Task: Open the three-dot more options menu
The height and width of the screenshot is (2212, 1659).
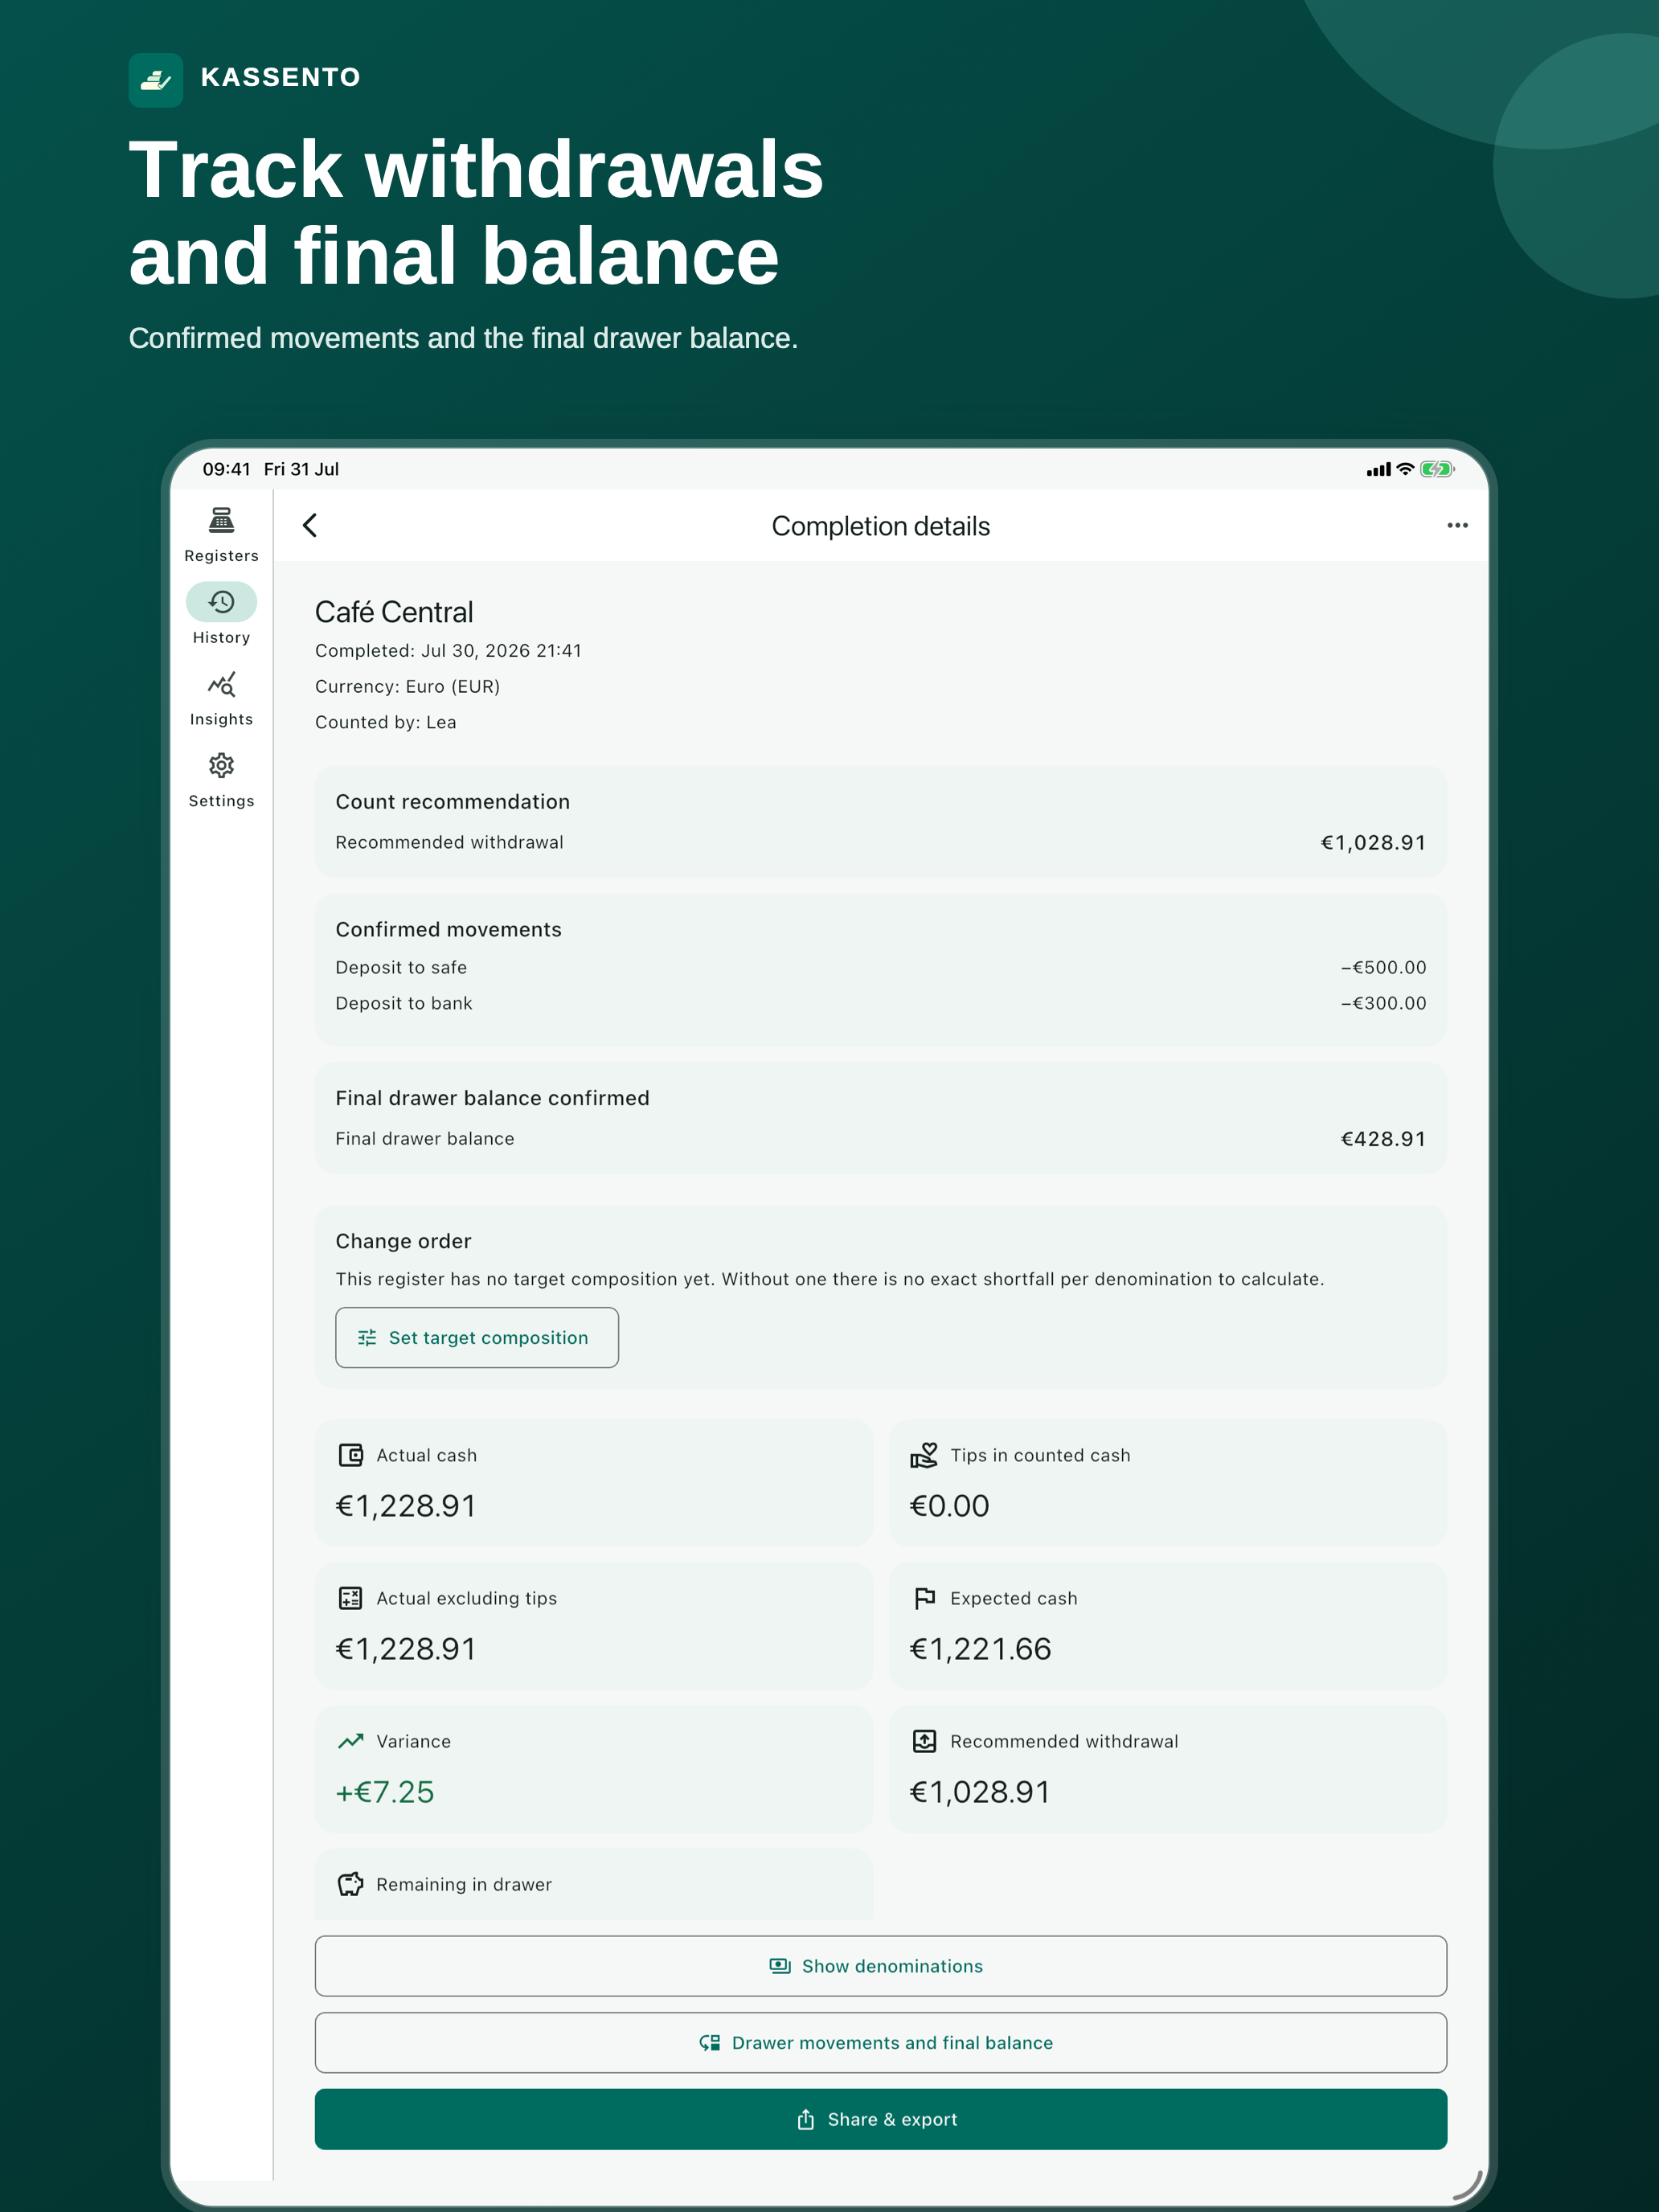Action: click(x=1457, y=526)
